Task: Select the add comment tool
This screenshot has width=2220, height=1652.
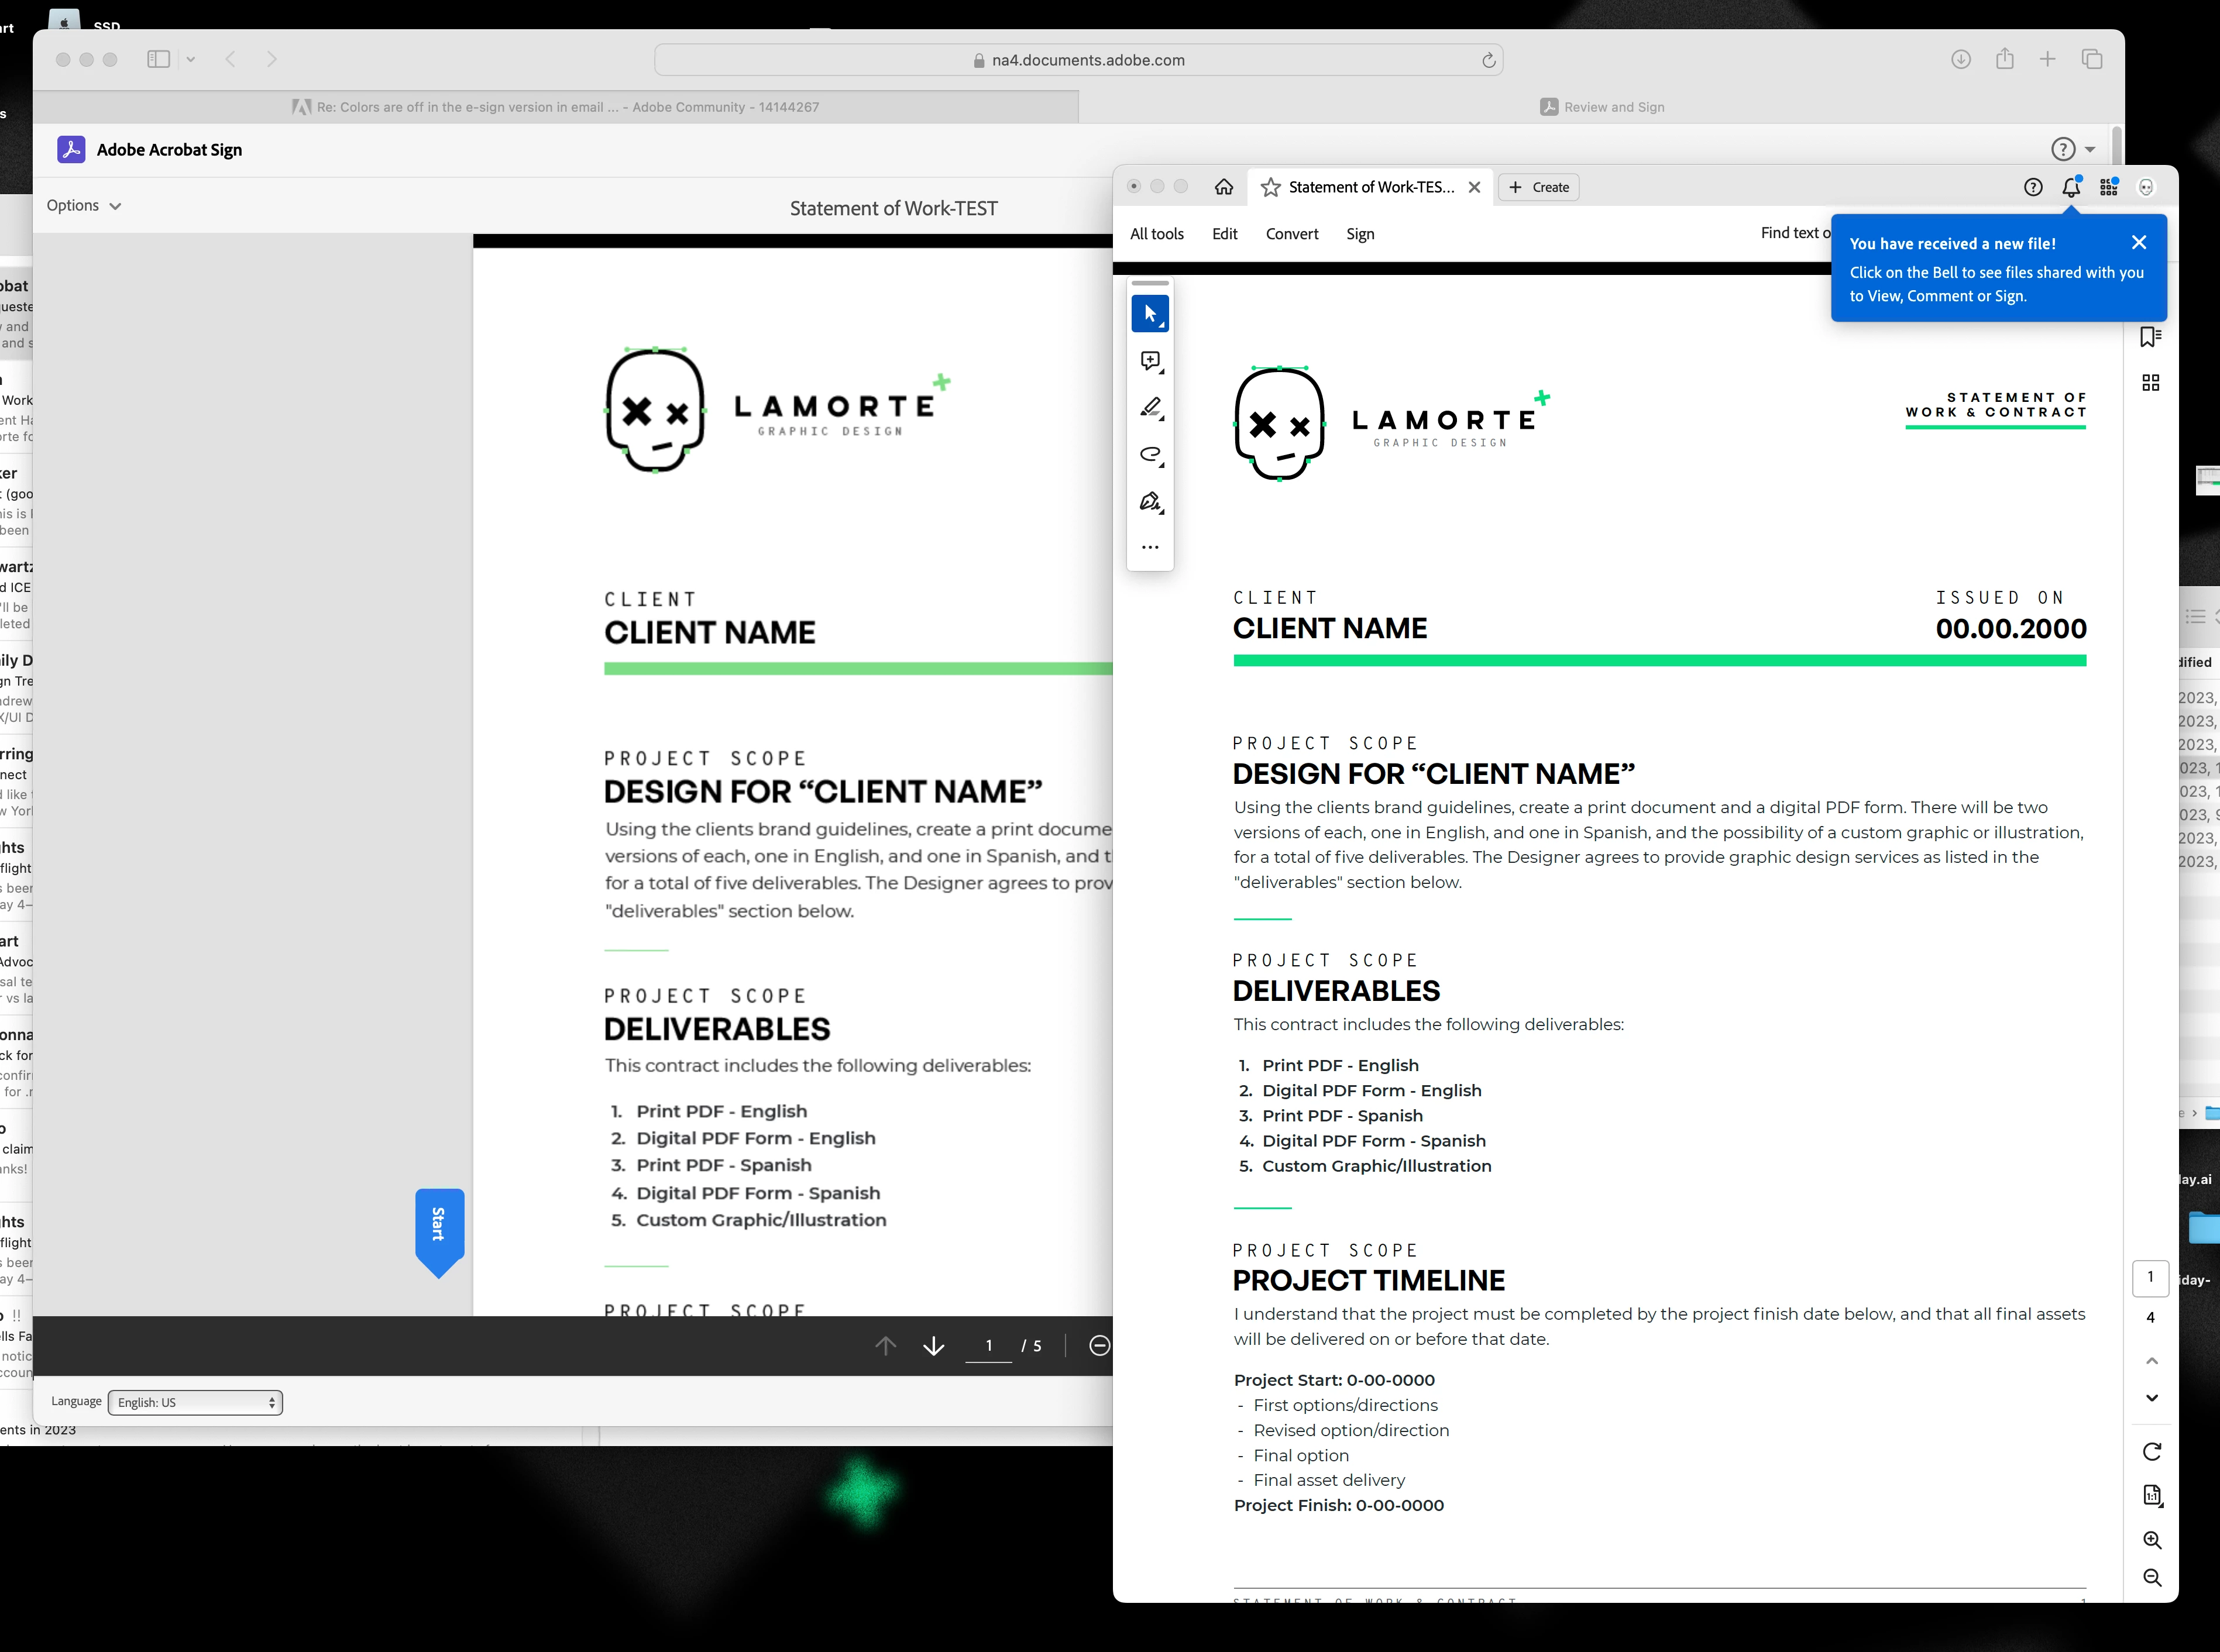Action: tap(1150, 361)
